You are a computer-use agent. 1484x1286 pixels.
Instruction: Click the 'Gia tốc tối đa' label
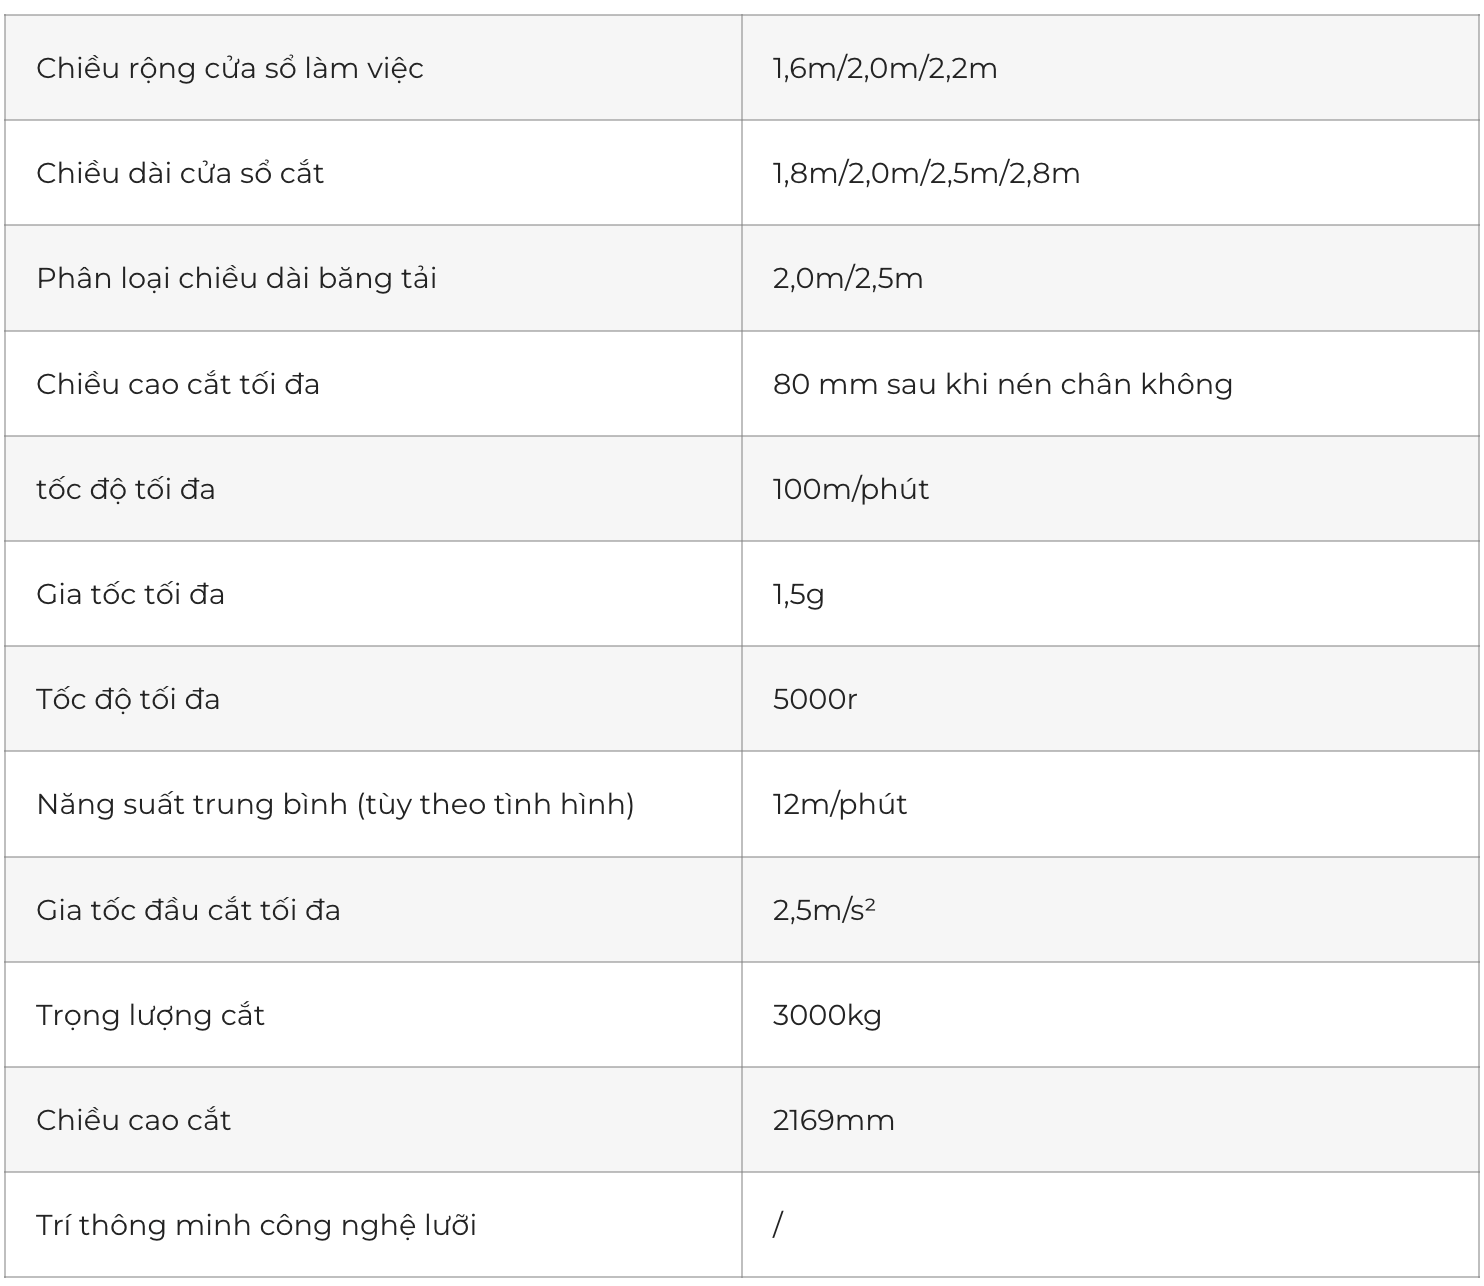pyautogui.click(x=131, y=594)
